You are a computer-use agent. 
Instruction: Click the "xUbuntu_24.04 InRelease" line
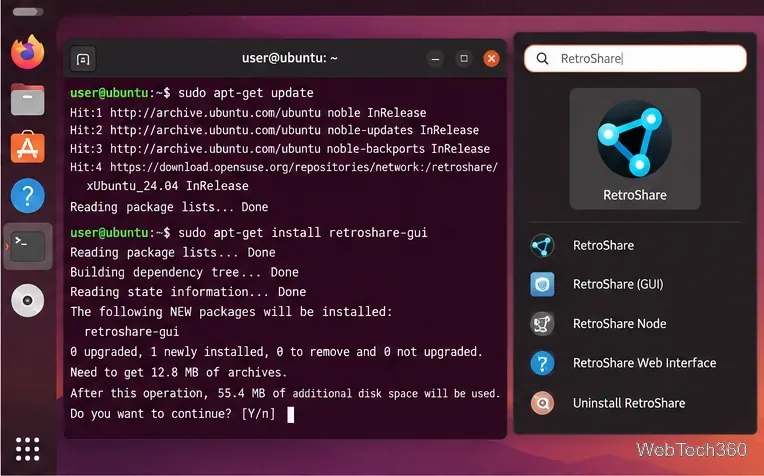click(x=167, y=186)
